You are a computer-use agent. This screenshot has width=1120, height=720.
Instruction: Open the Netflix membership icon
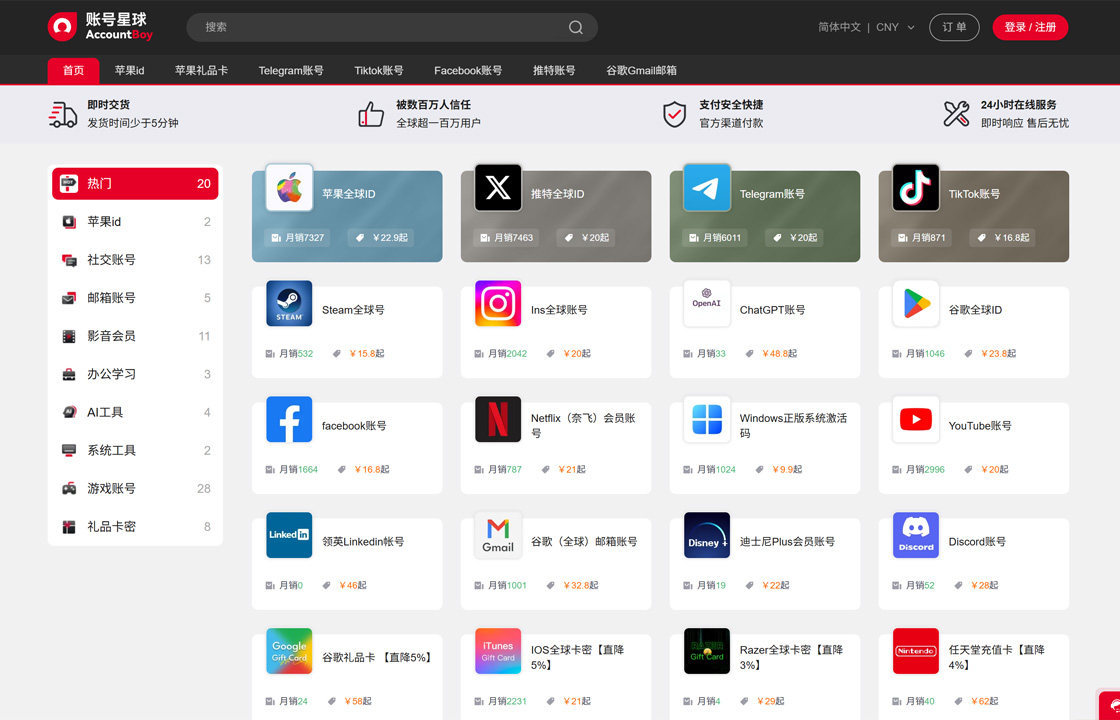[498, 419]
